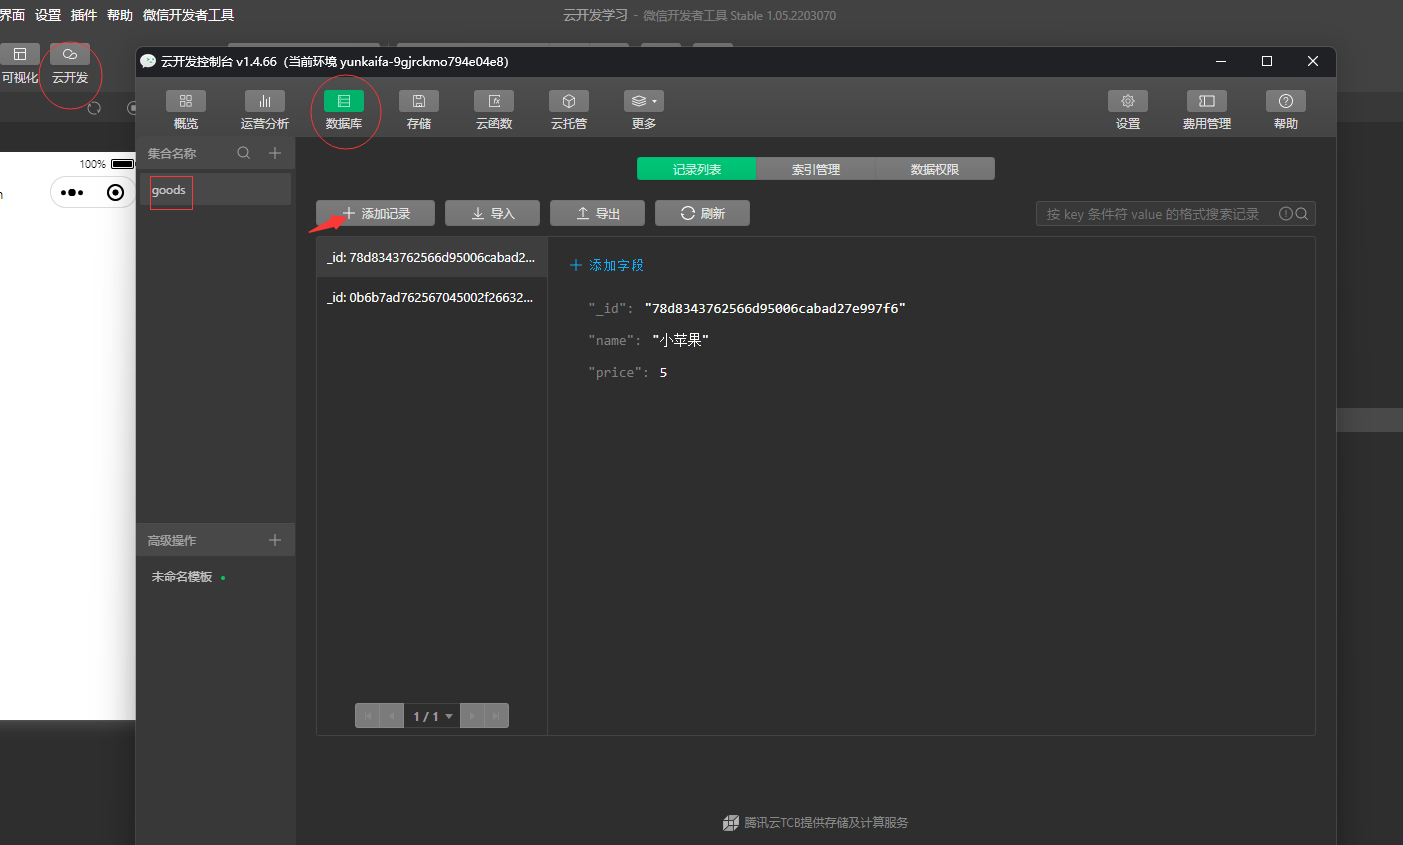The height and width of the screenshot is (845, 1403).
Task: Select record with id 0b6b7ad762567045002f26632
Action: (432, 297)
